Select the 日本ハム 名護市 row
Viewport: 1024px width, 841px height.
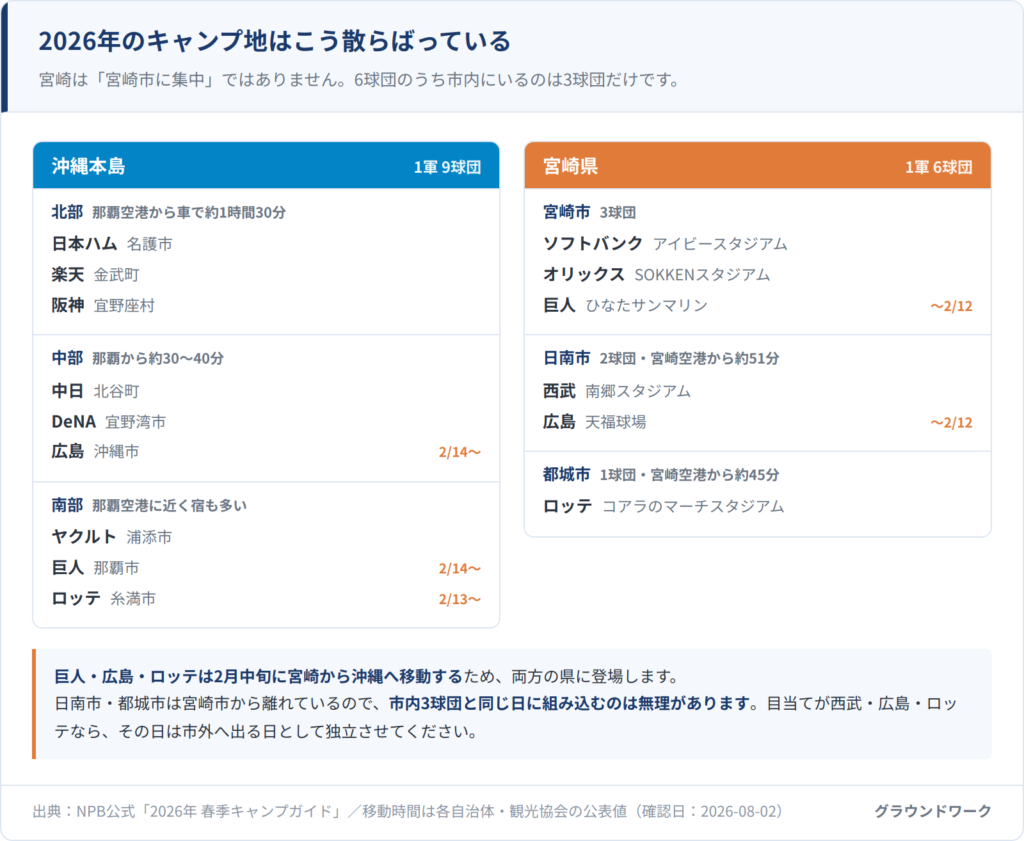click(x=266, y=244)
